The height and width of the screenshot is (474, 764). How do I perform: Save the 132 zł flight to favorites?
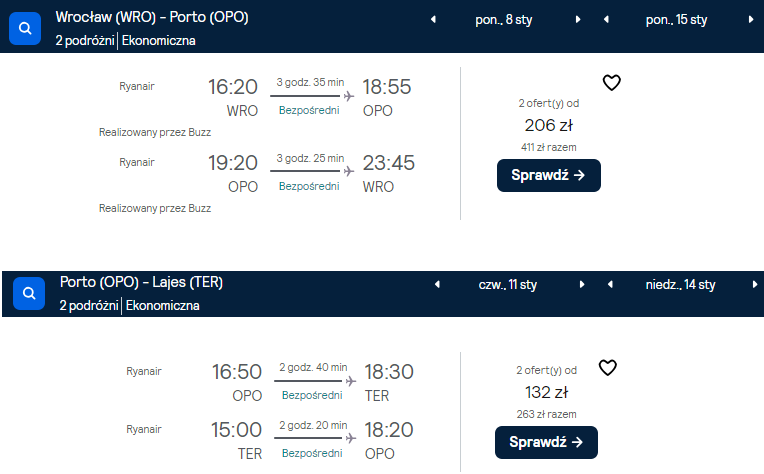tap(608, 368)
